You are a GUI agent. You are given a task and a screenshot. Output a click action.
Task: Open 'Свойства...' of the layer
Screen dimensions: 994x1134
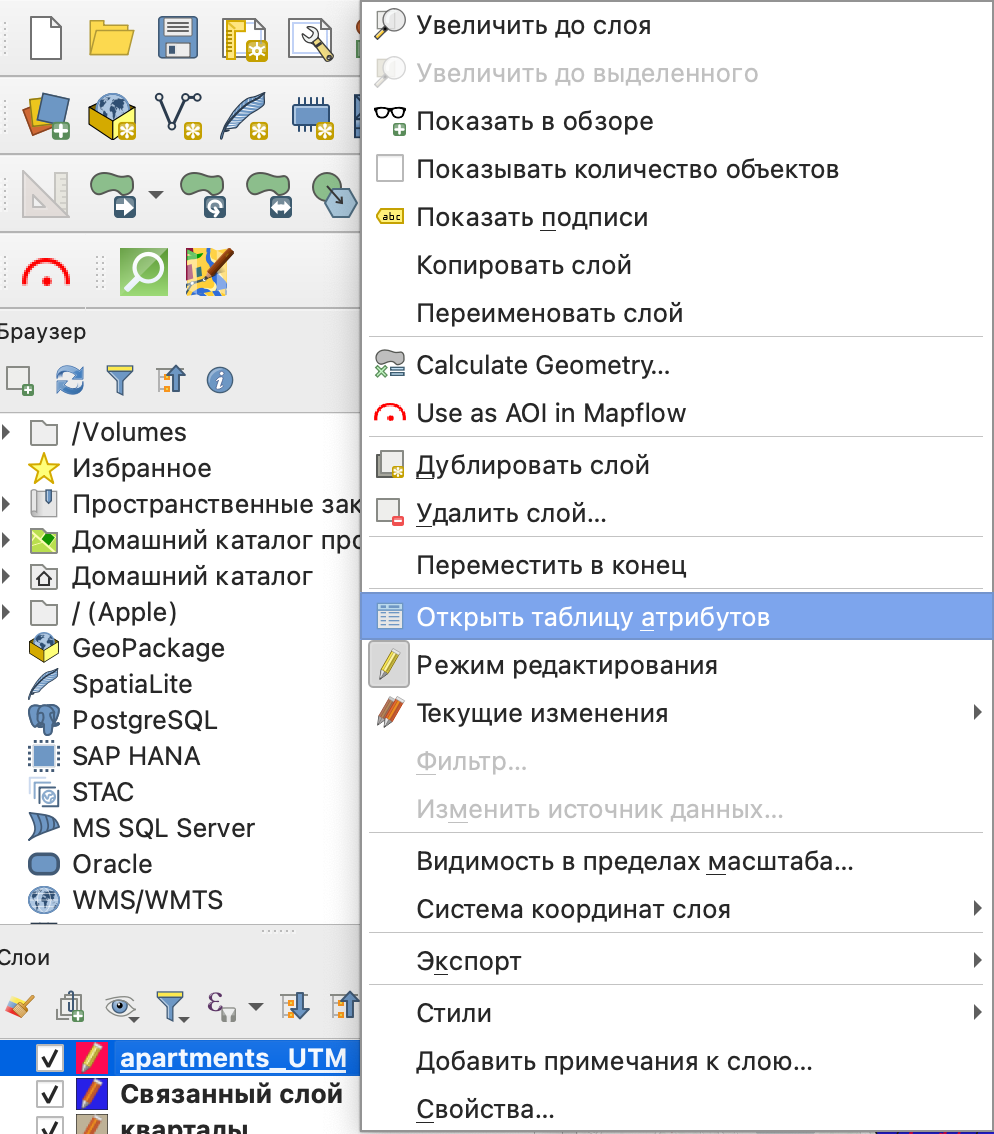[x=485, y=1109]
